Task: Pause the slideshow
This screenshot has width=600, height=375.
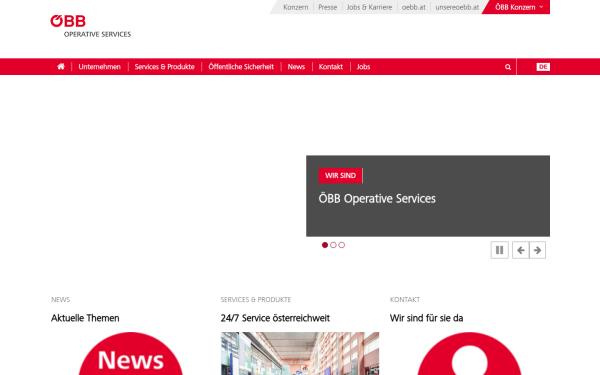Action: coord(499,250)
